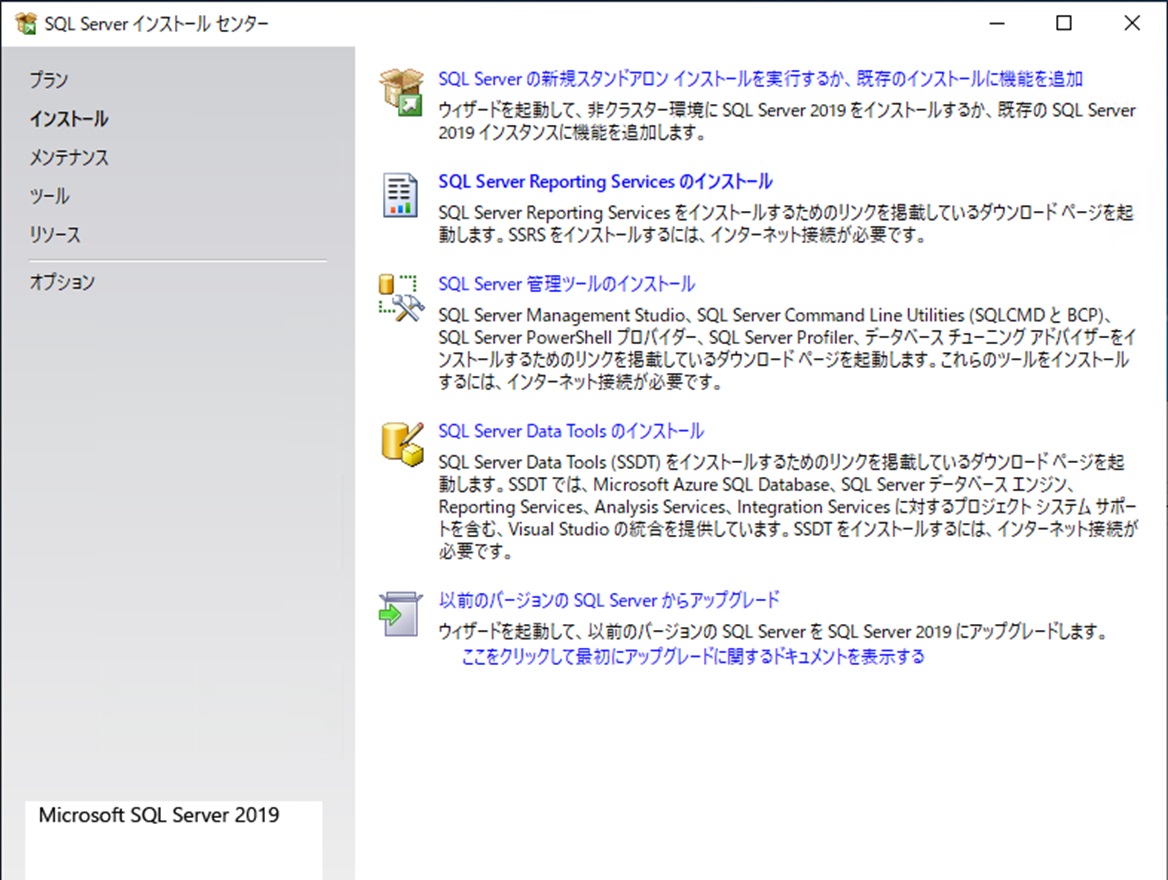Click 以前のバージョンの SQL Server からアップグレード link
The height and width of the screenshot is (880, 1168).
609,601
